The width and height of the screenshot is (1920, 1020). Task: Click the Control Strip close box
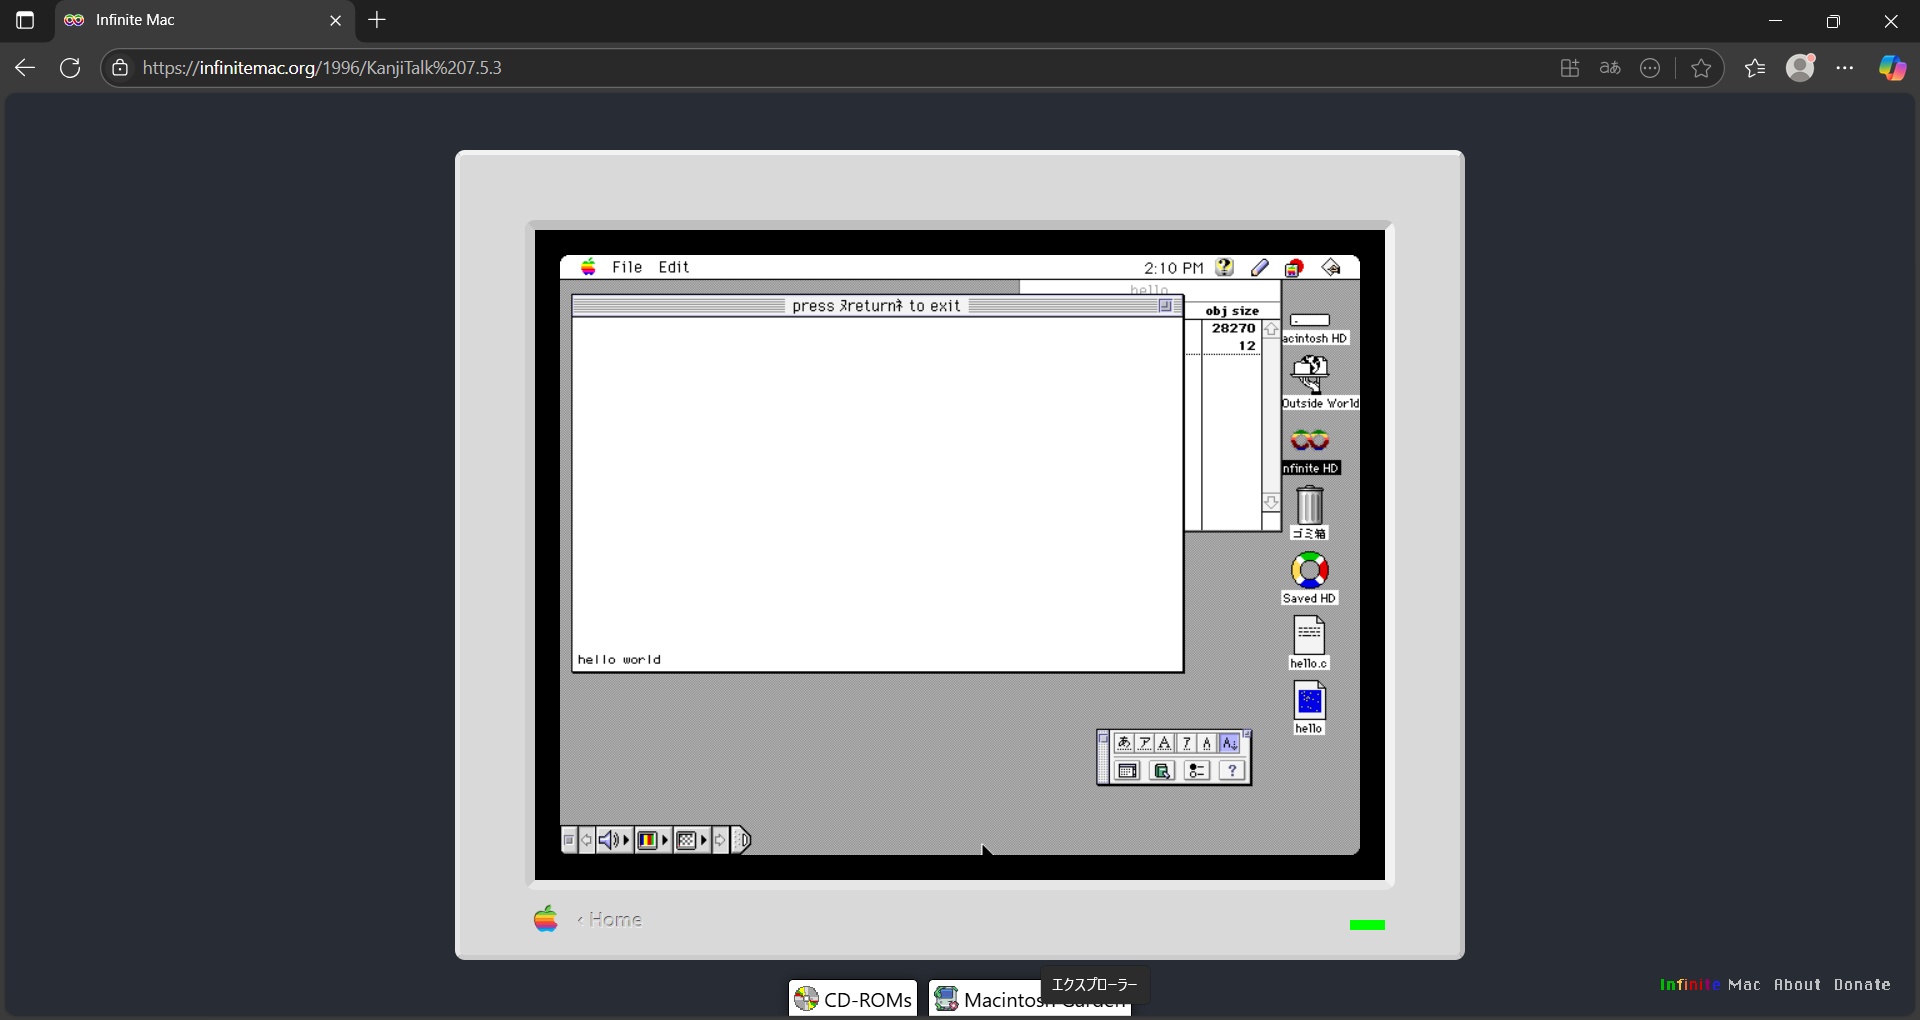569,840
